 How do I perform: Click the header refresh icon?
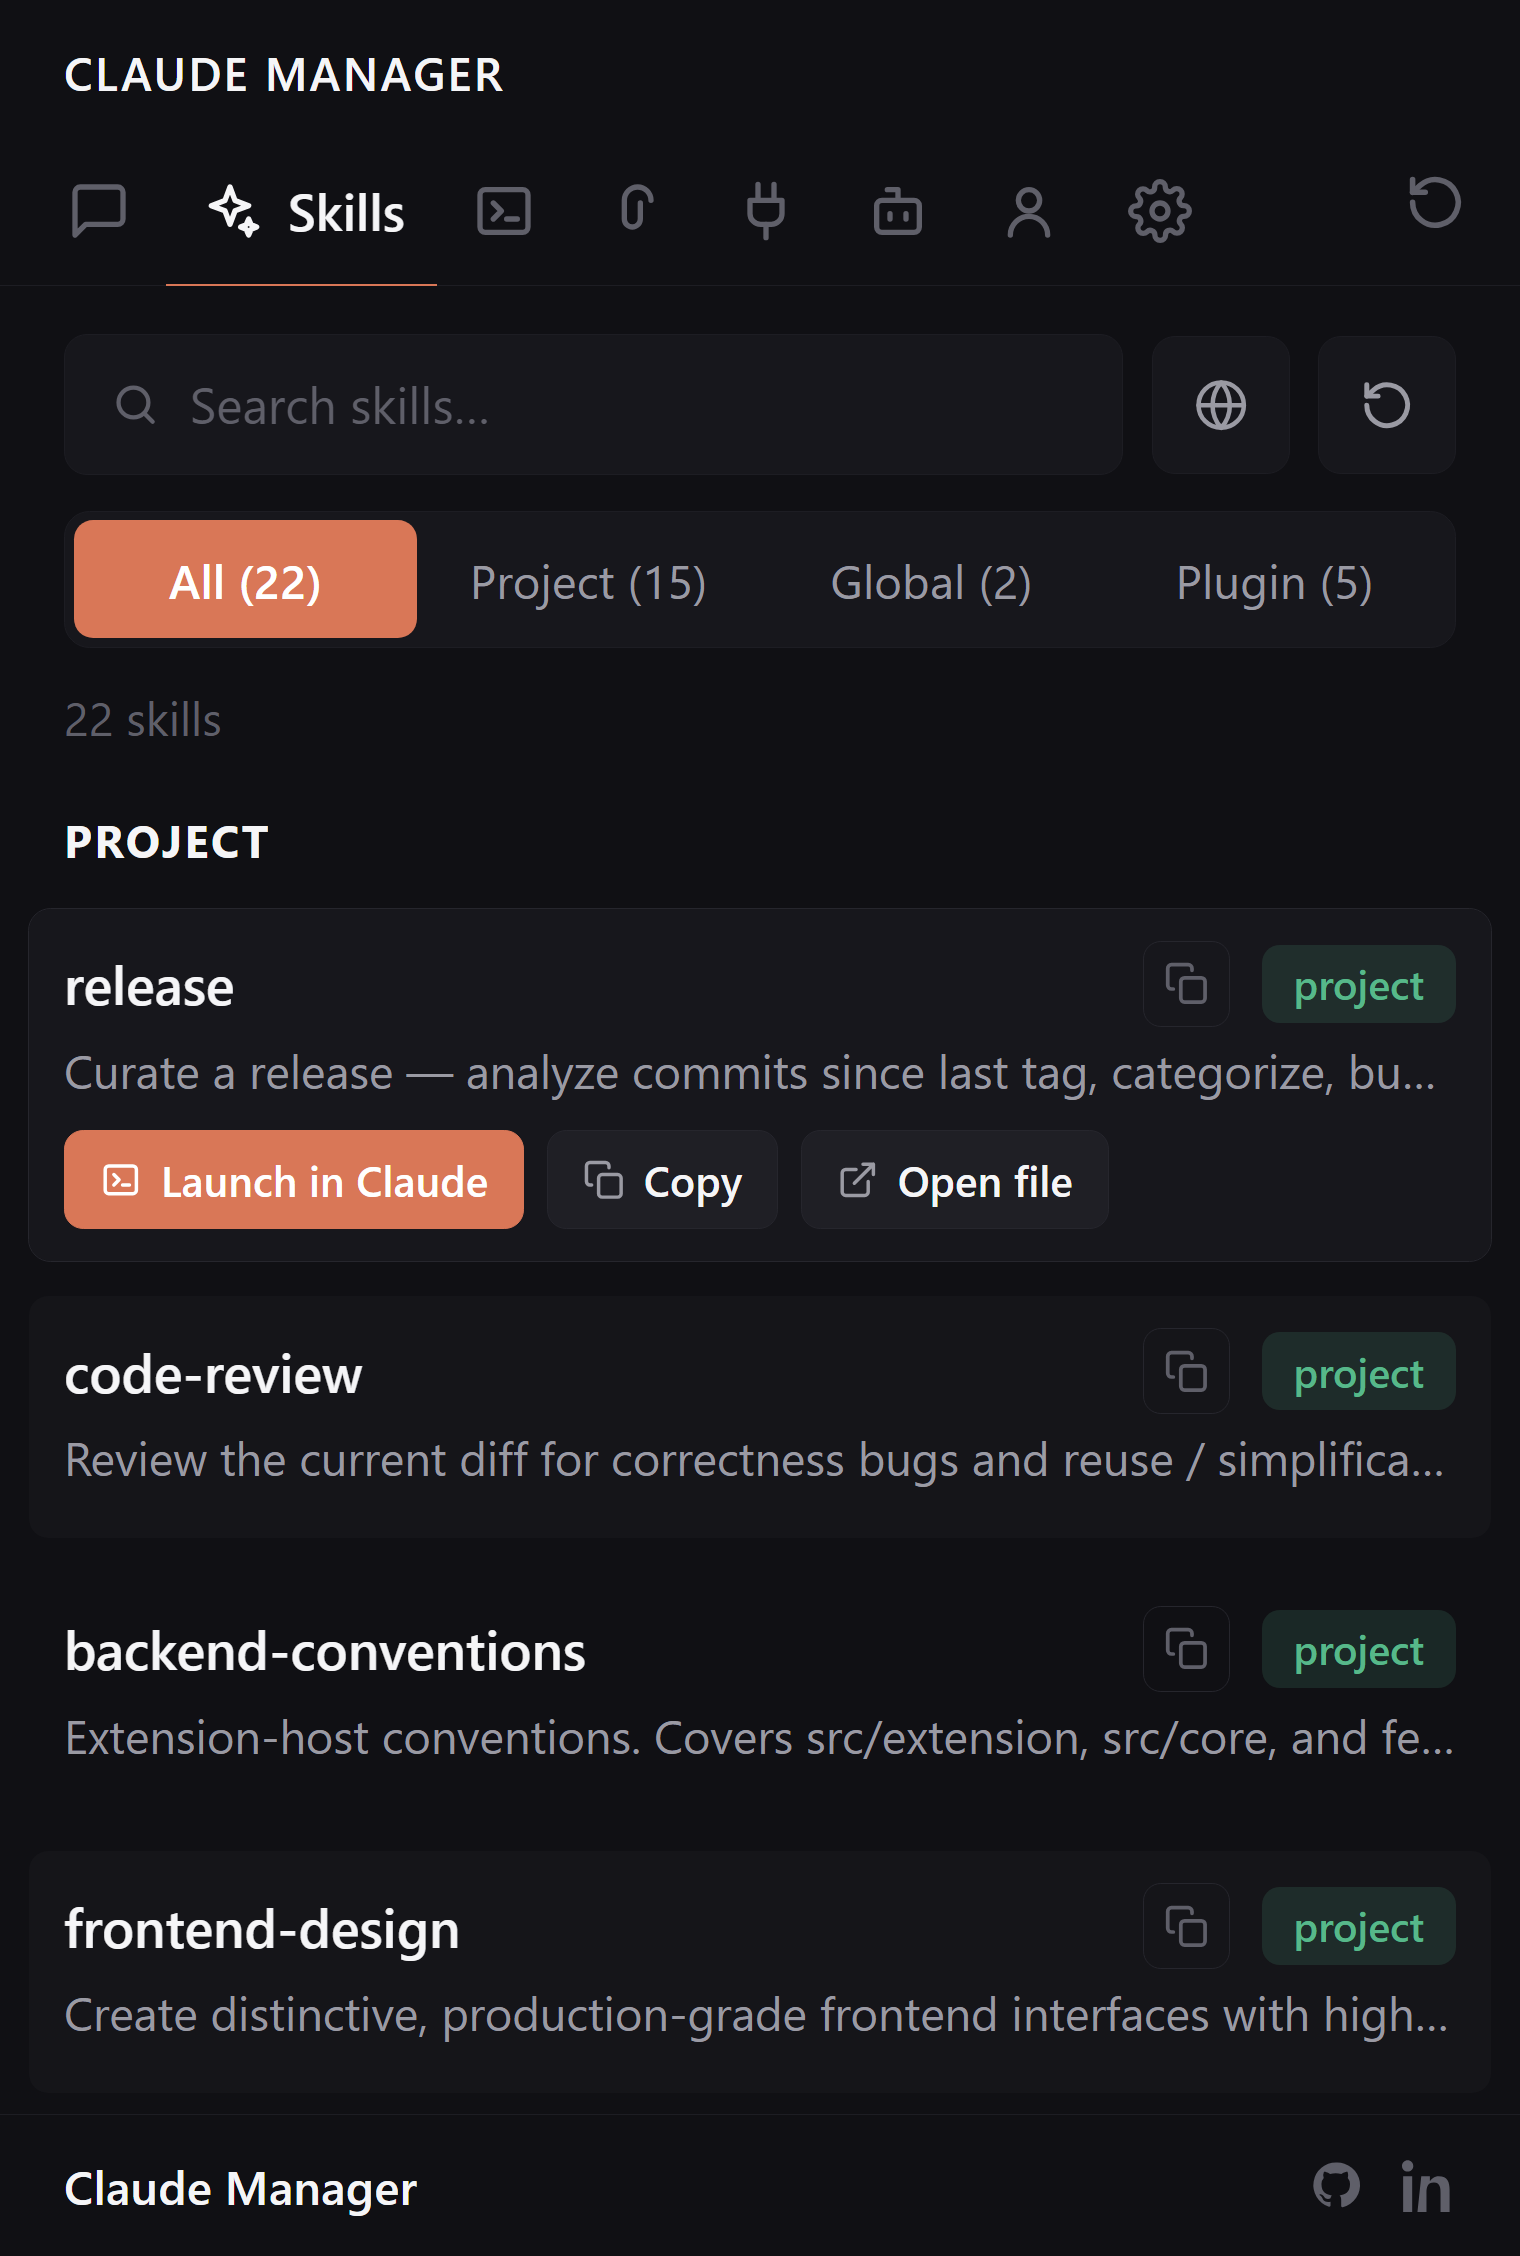tap(1435, 203)
